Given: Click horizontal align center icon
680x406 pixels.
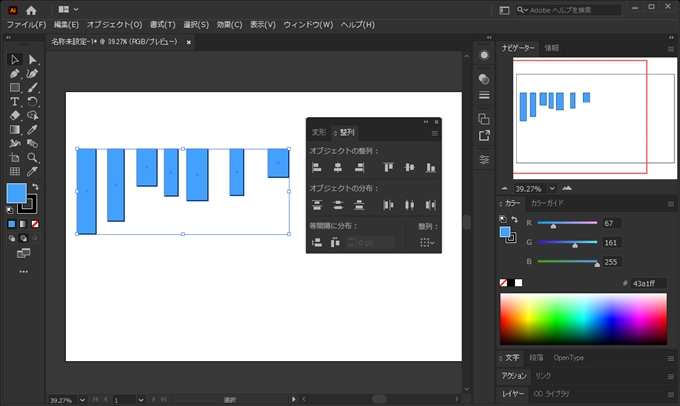Looking at the screenshot, I should pos(338,167).
